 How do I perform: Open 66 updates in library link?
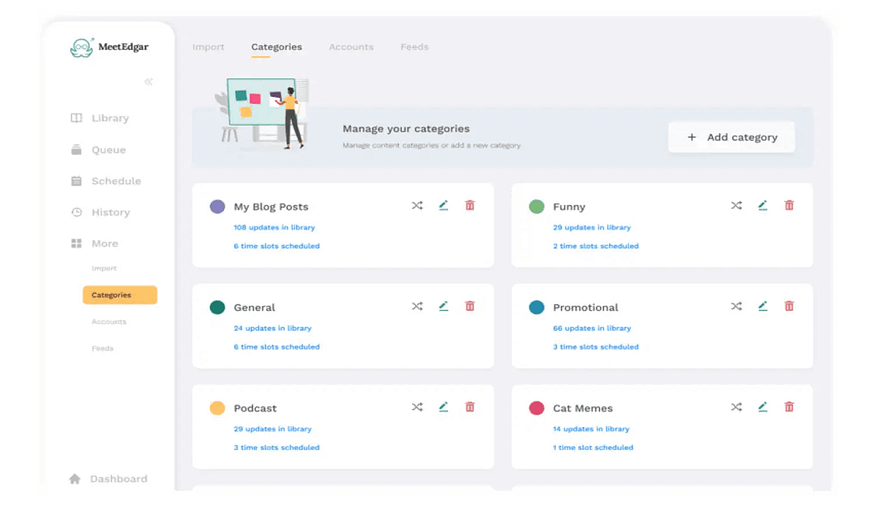pos(592,328)
